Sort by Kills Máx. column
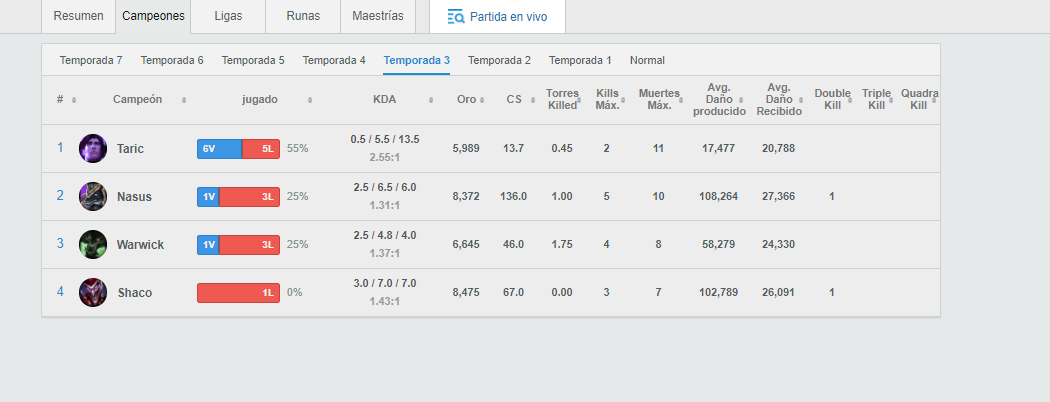Screen dimensions: 1050x402 click(607, 99)
